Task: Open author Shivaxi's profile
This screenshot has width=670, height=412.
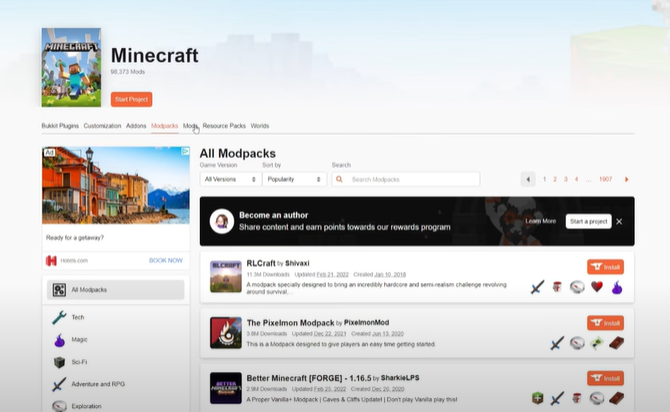Action: (297, 263)
